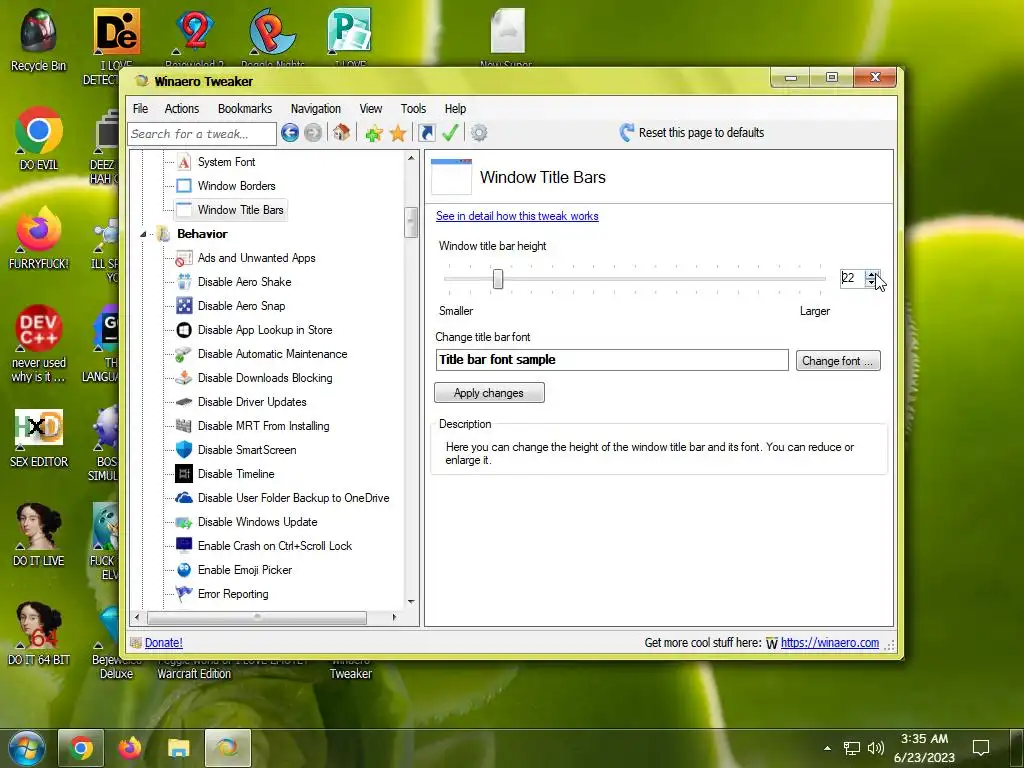Open Disable Downloads Blocking tweak
This screenshot has width=1024, height=768.
pyautogui.click(x=265, y=378)
